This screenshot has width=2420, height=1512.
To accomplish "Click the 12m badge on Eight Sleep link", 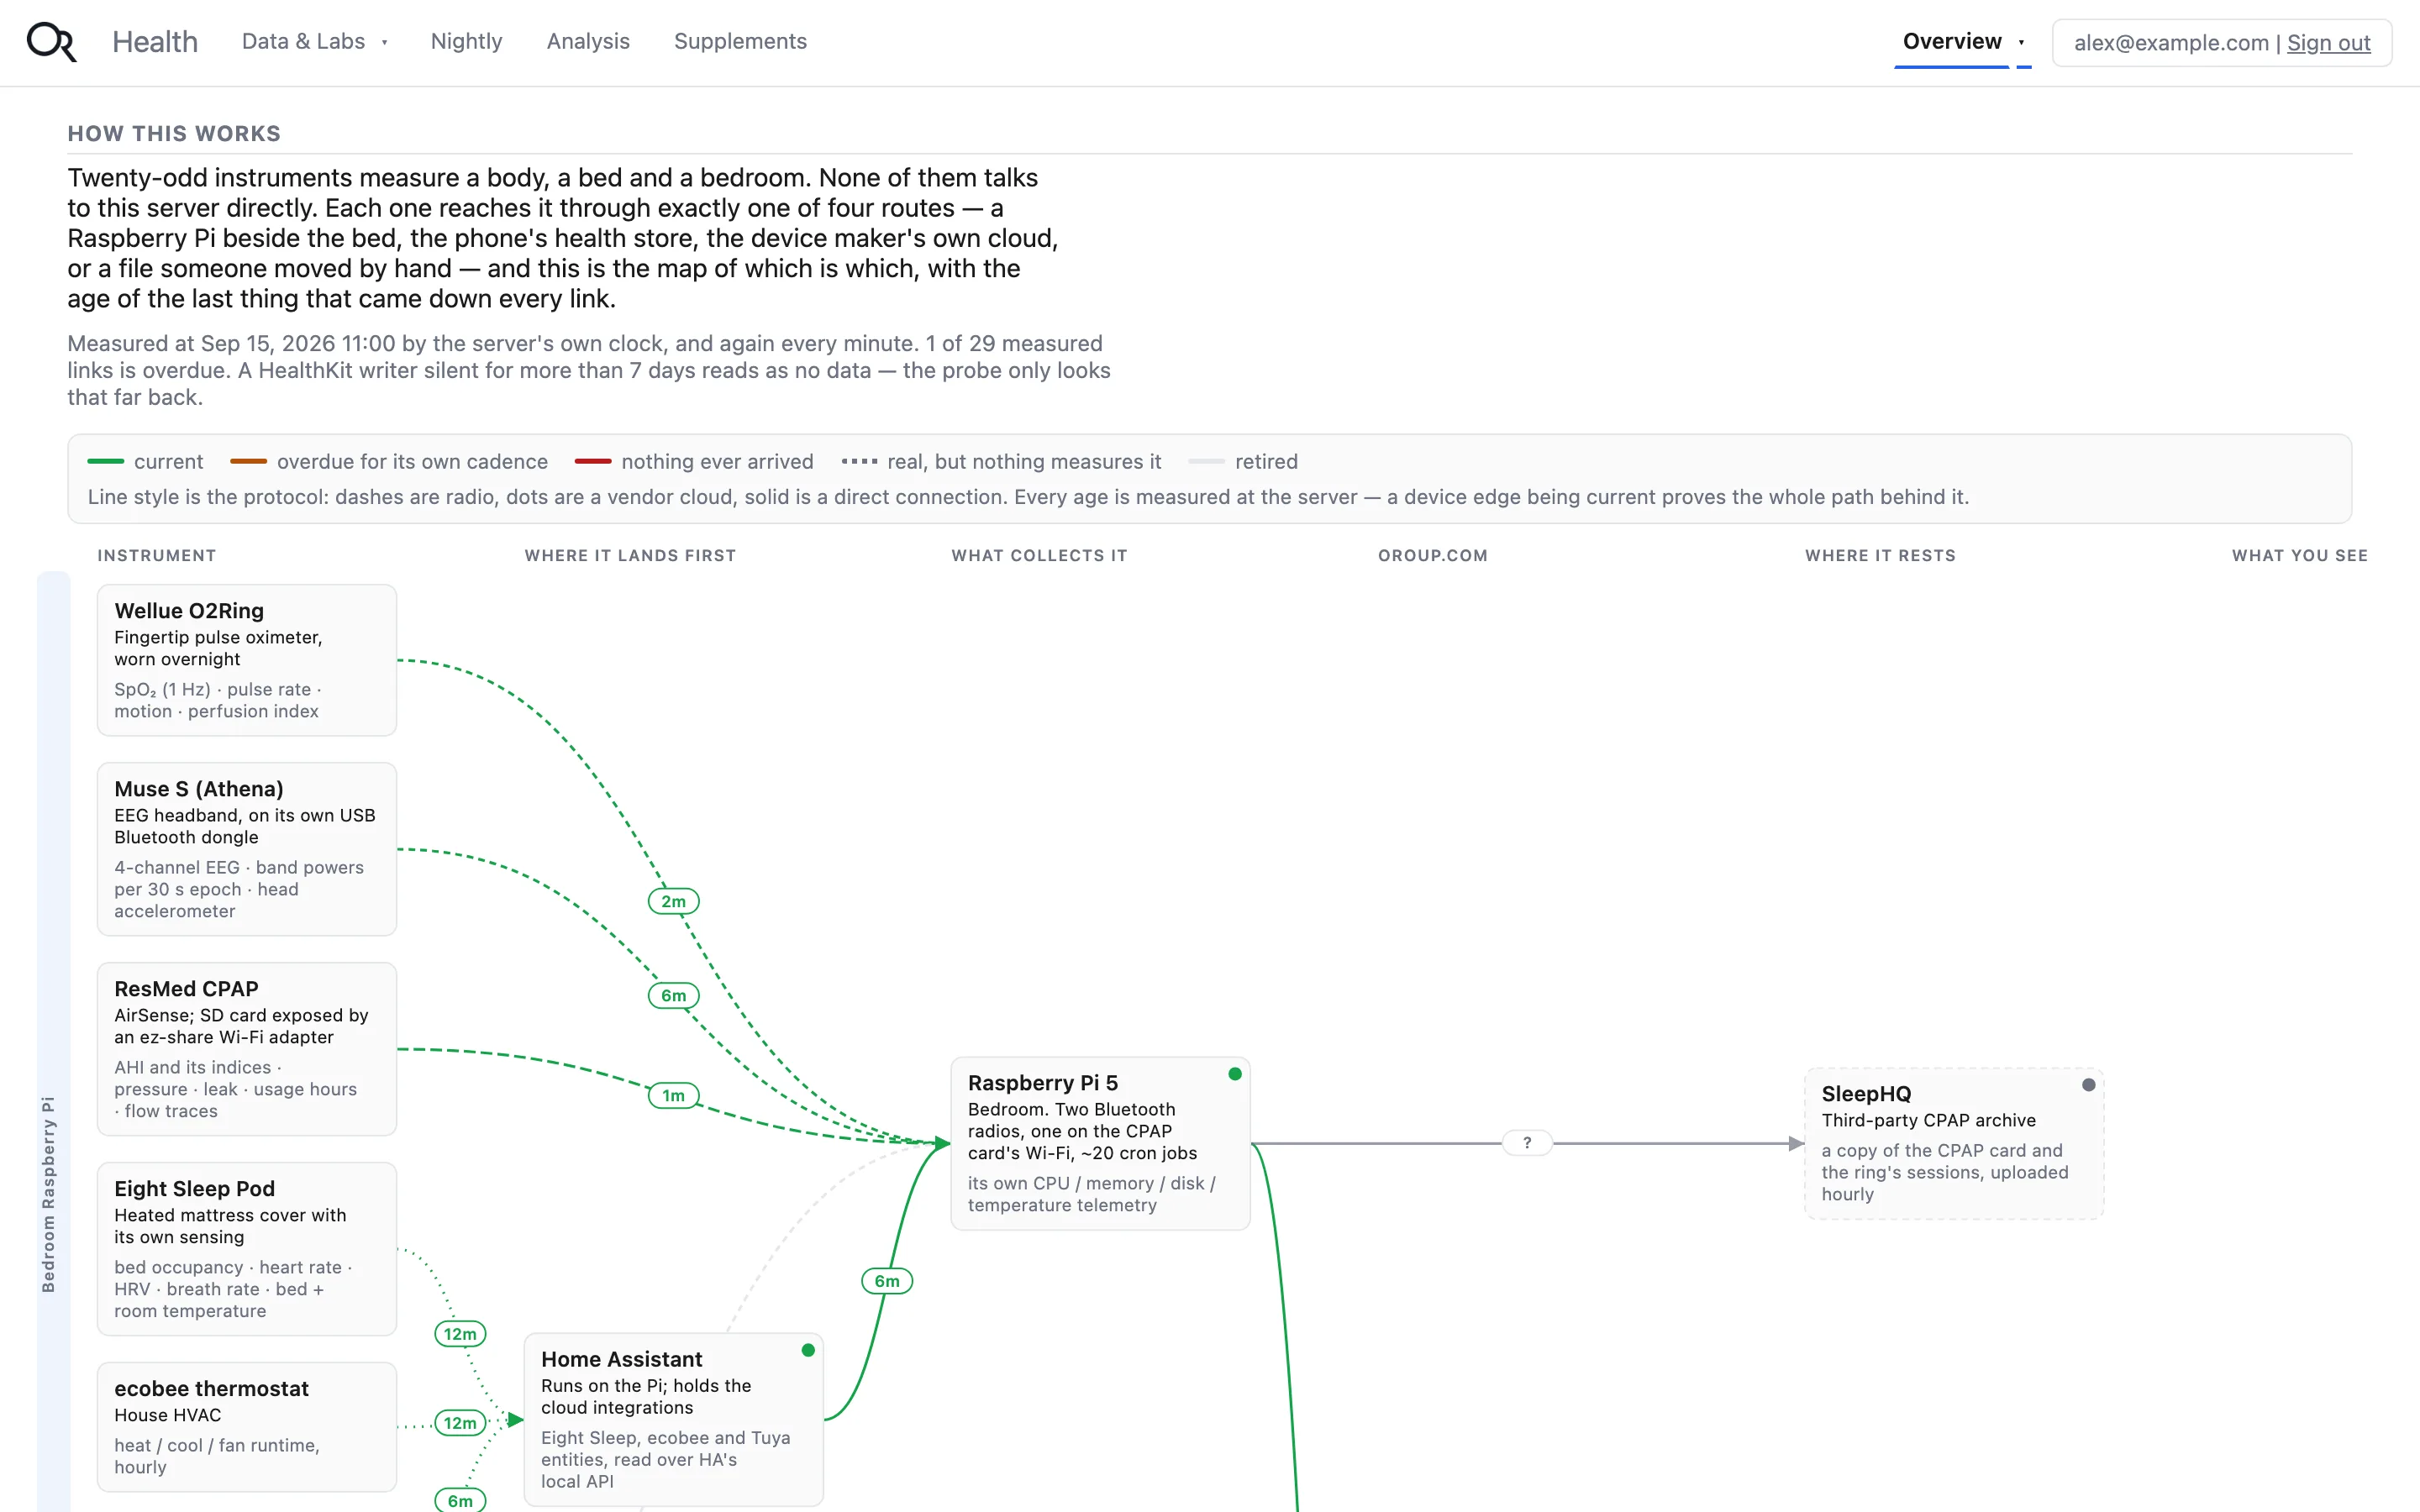I will [x=460, y=1334].
